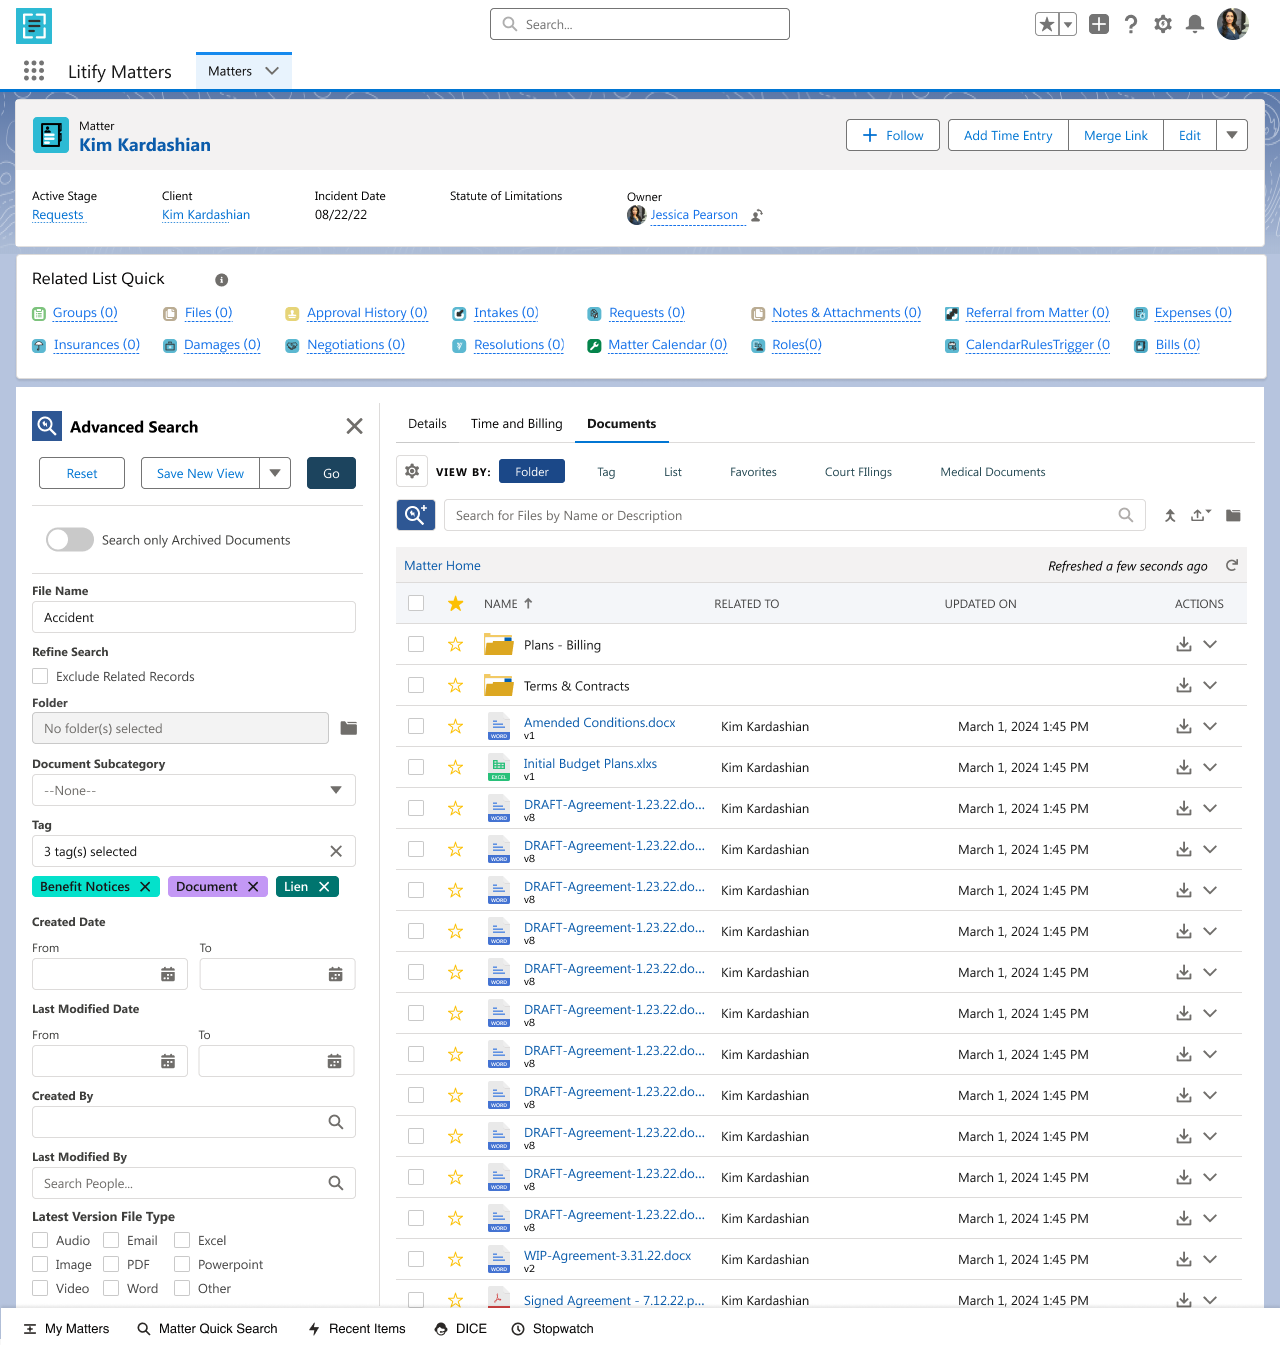Switch to the Details tab
Viewport: 1280px width, 1345px height.
pos(427,423)
